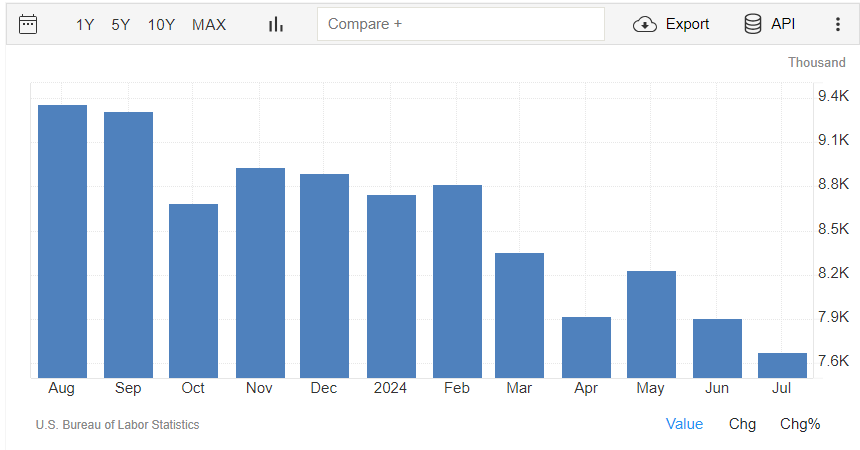Click the API database icon
This screenshot has height=450, width=860.
pos(752,24)
